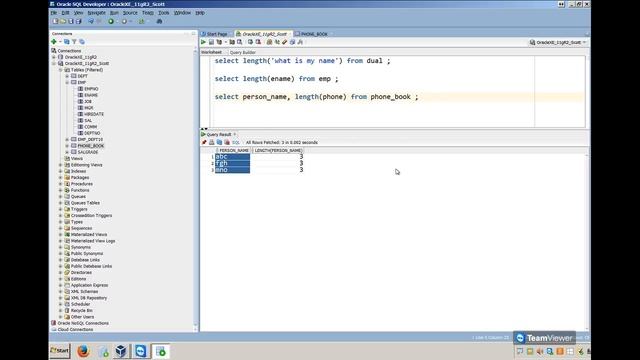Click the SQL link in Query Result toolbar
Viewport: 640px width, 360px height.
pos(236,142)
